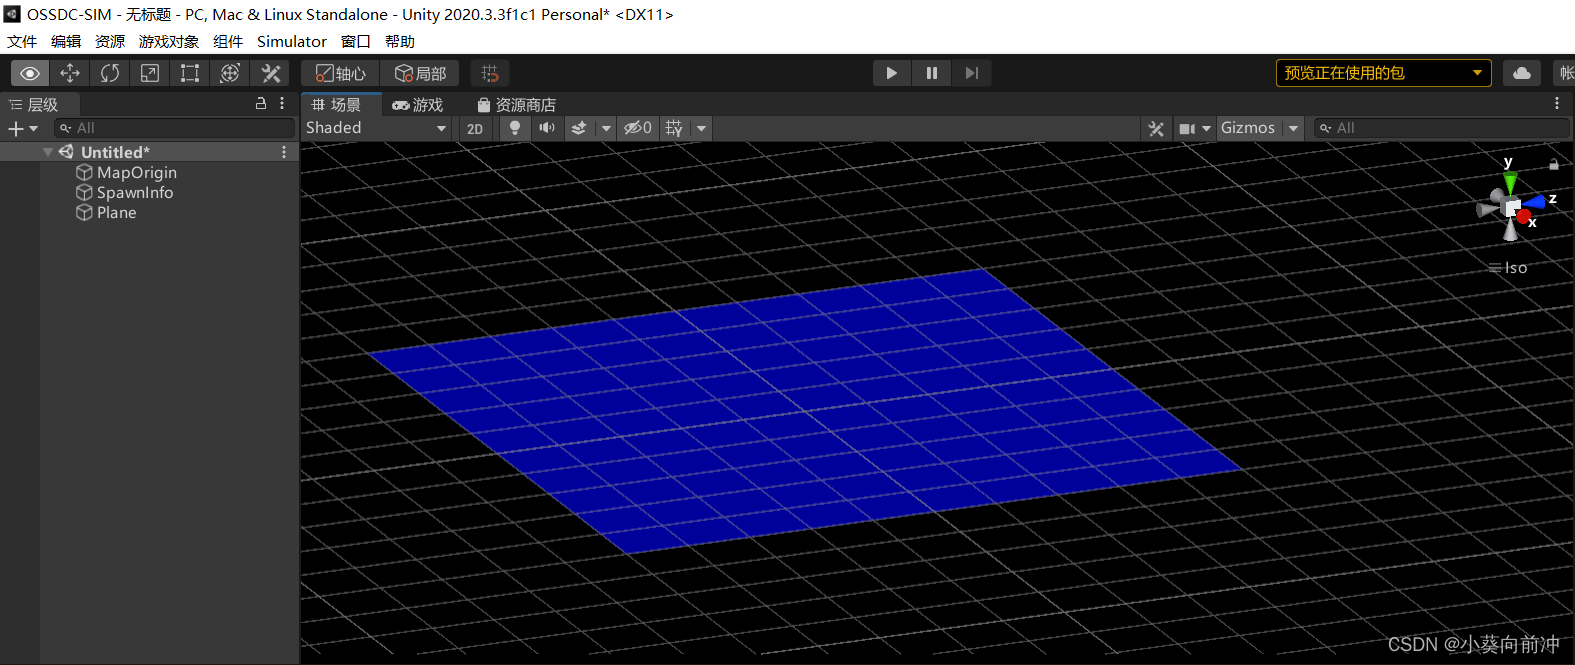Image resolution: width=1575 pixels, height=665 pixels.
Task: Select SpawnInfo in hierarchy
Action: tap(125, 192)
